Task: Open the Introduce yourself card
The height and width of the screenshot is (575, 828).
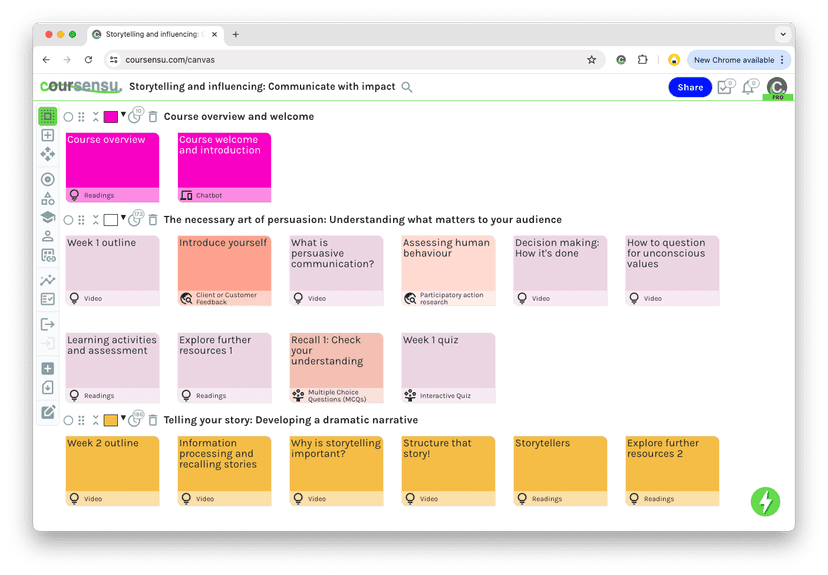Action: click(x=224, y=270)
